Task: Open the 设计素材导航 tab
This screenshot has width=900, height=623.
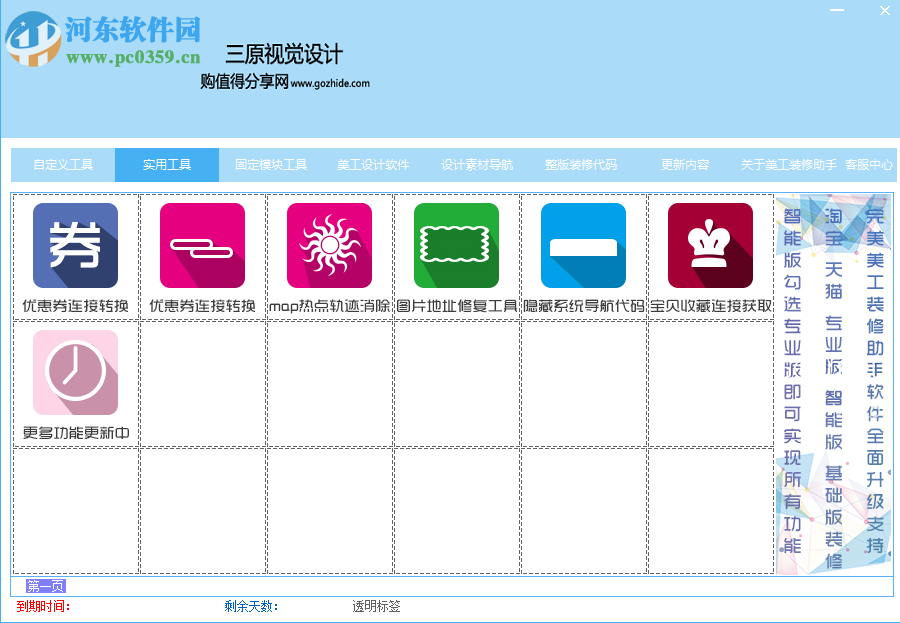Action: 477,165
